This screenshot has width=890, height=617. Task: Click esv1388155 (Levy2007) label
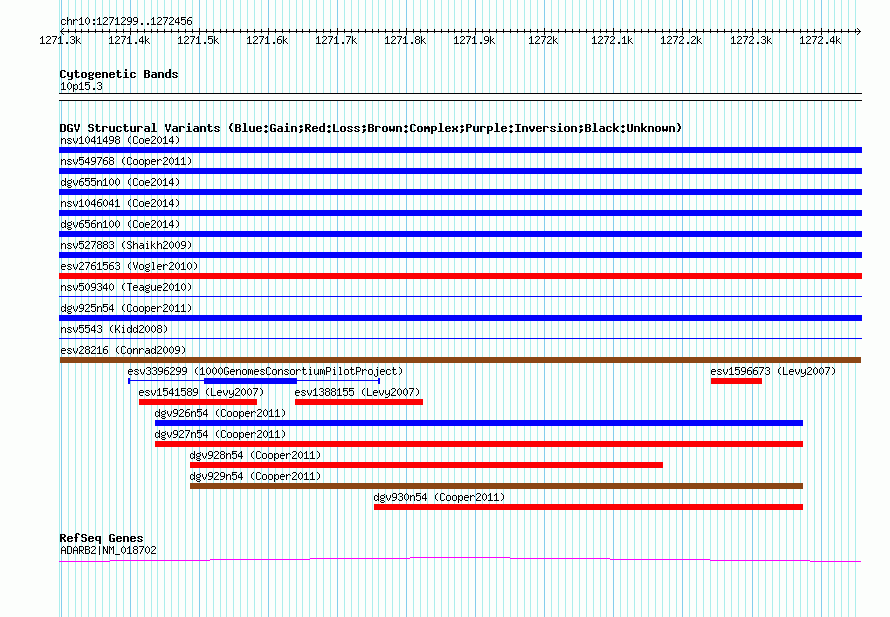pyautogui.click(x=358, y=392)
